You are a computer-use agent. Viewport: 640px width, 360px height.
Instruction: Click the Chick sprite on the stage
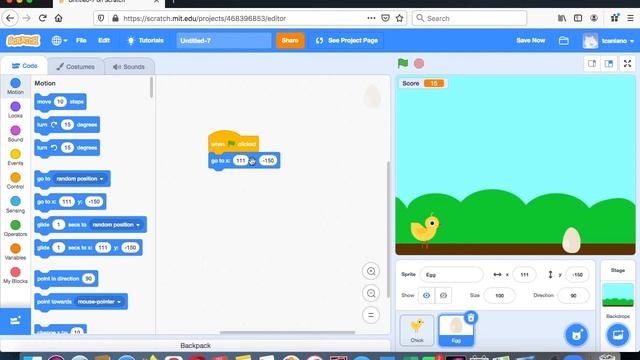tap(425, 230)
